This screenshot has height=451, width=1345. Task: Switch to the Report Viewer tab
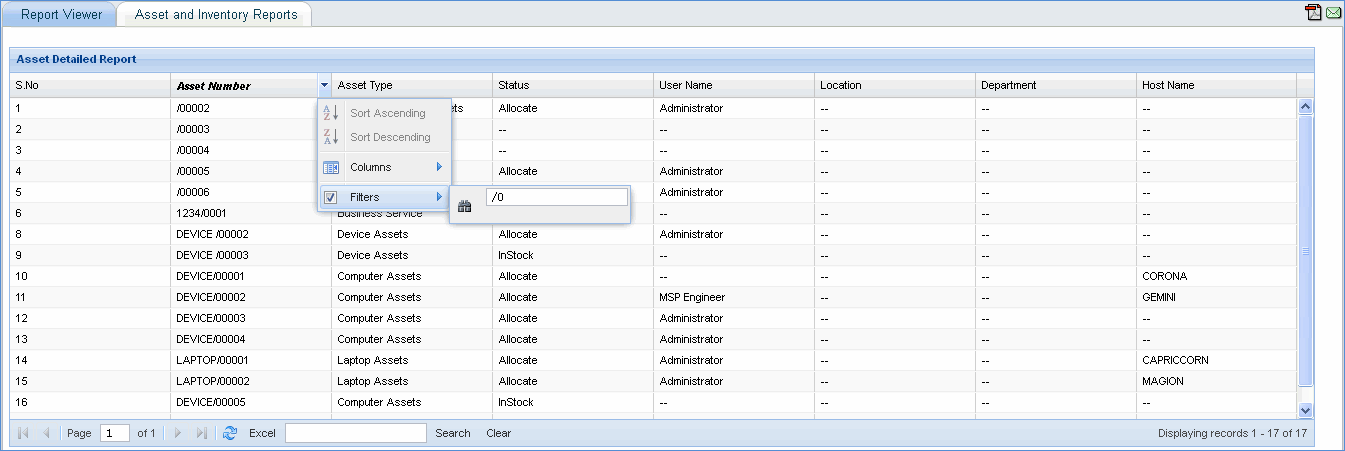tap(61, 15)
